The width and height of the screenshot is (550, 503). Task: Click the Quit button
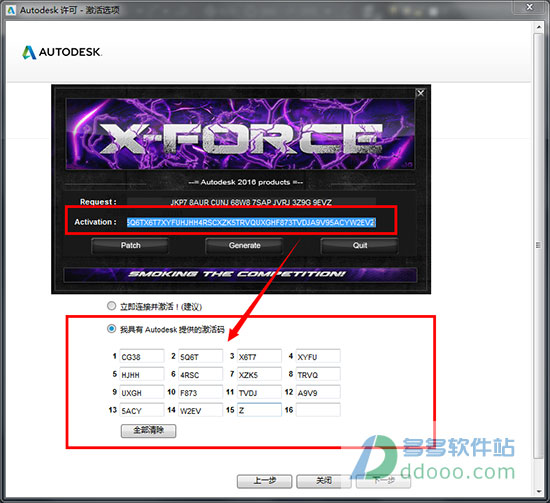point(360,246)
